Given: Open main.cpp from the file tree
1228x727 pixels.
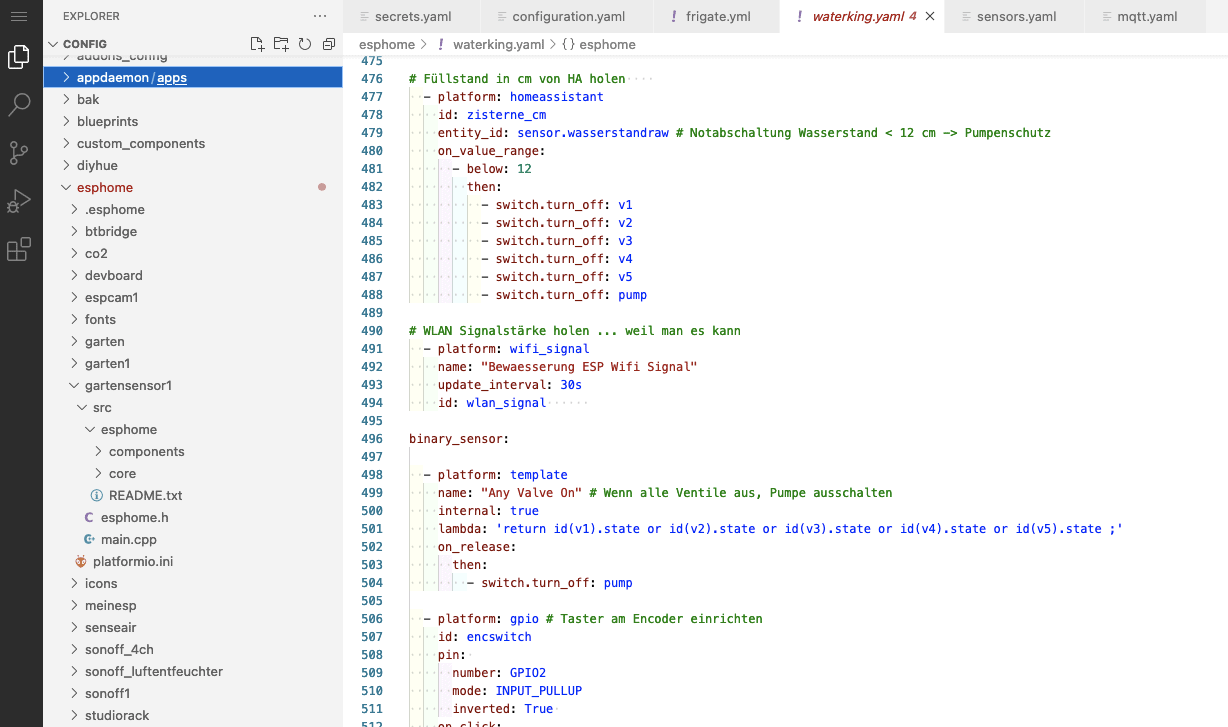Looking at the screenshot, I should 128,540.
